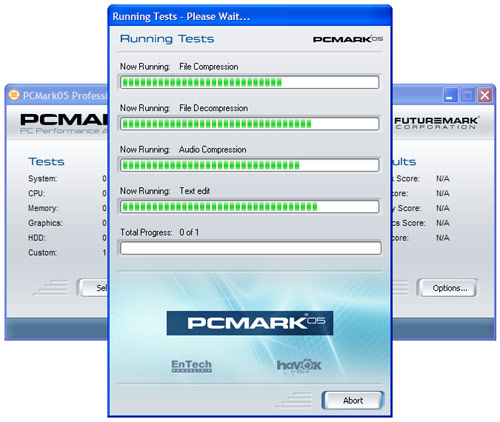Click the Audio Compression progress bar
The width and height of the screenshot is (500, 422).
tap(249, 165)
